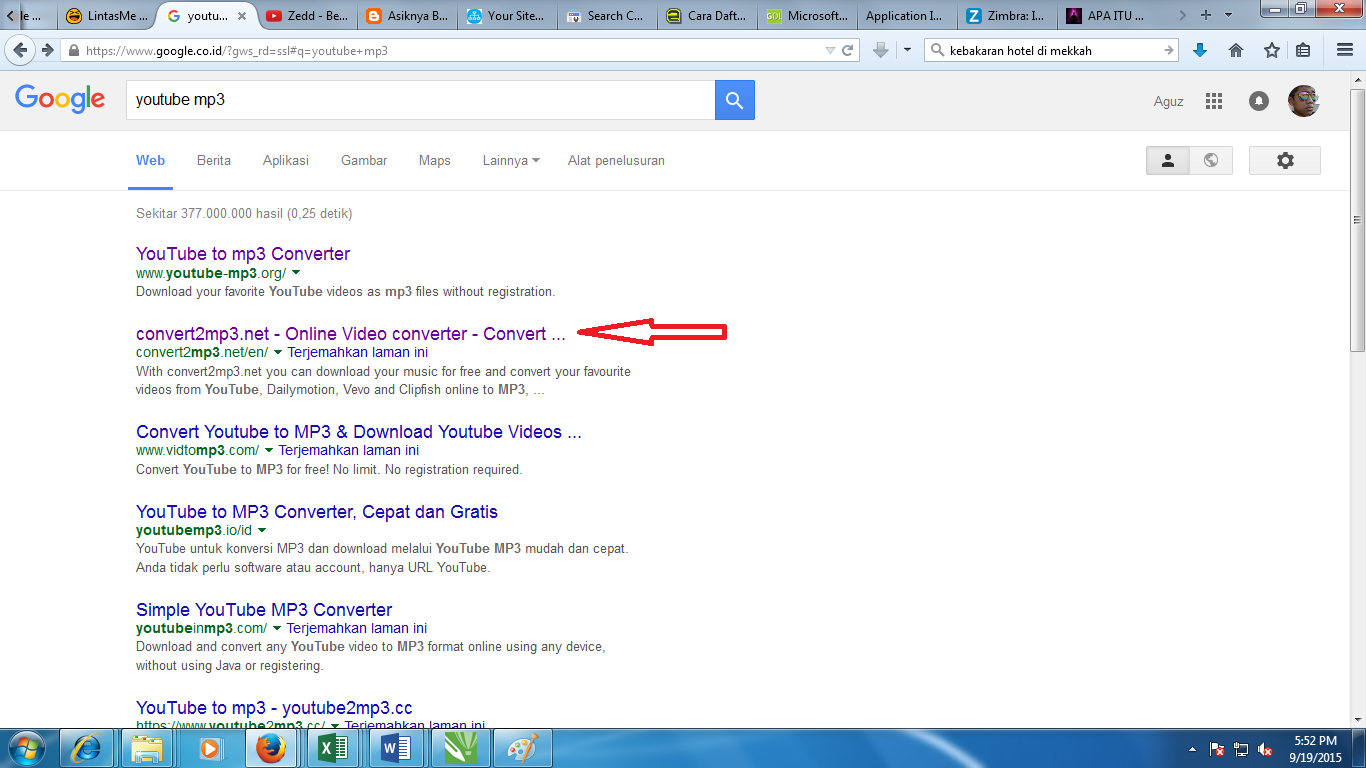Expand arrow next to youtubemp3.io/id URL
Image resolution: width=1366 pixels, height=768 pixels.
pyautogui.click(x=262, y=531)
